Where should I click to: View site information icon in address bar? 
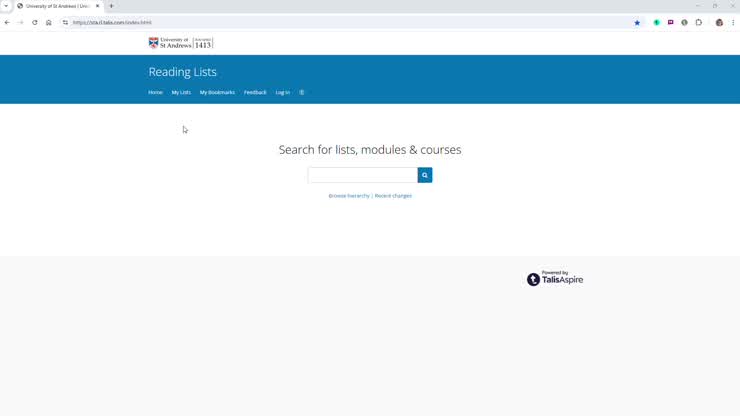(66, 22)
